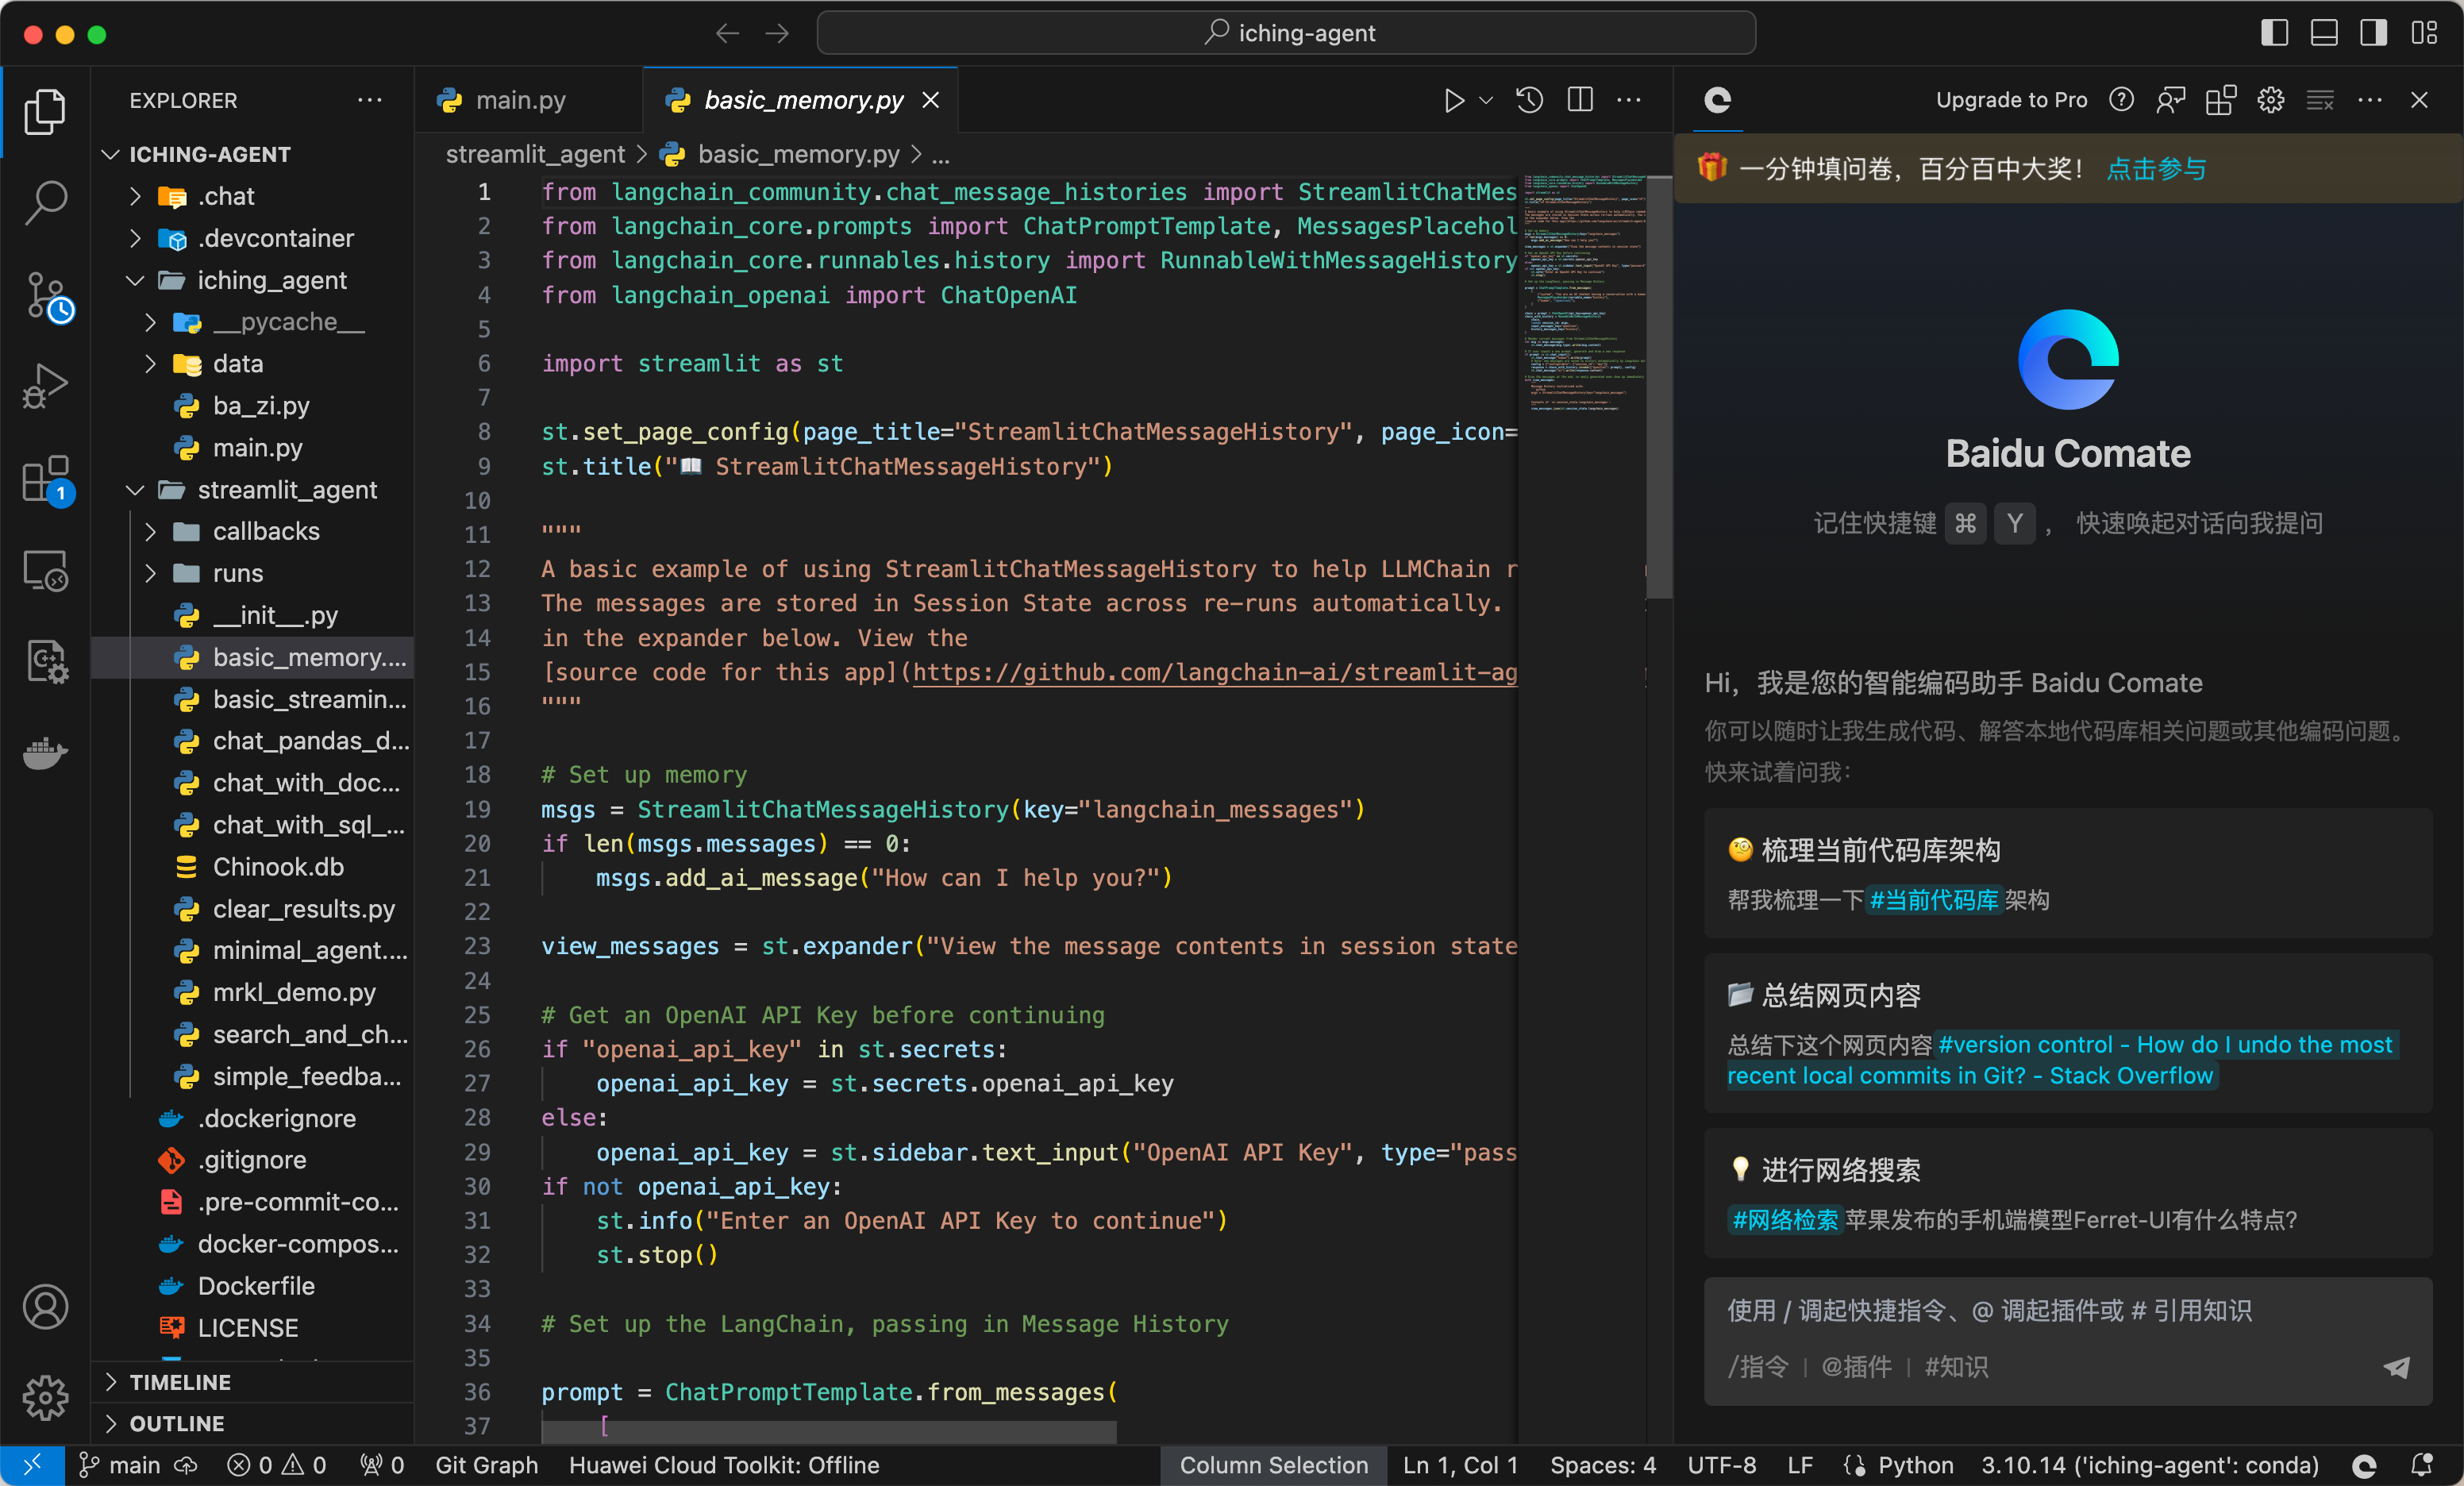Open editor More Actions ellipsis
Viewport: 2464px width, 1486px height.
tap(1629, 100)
